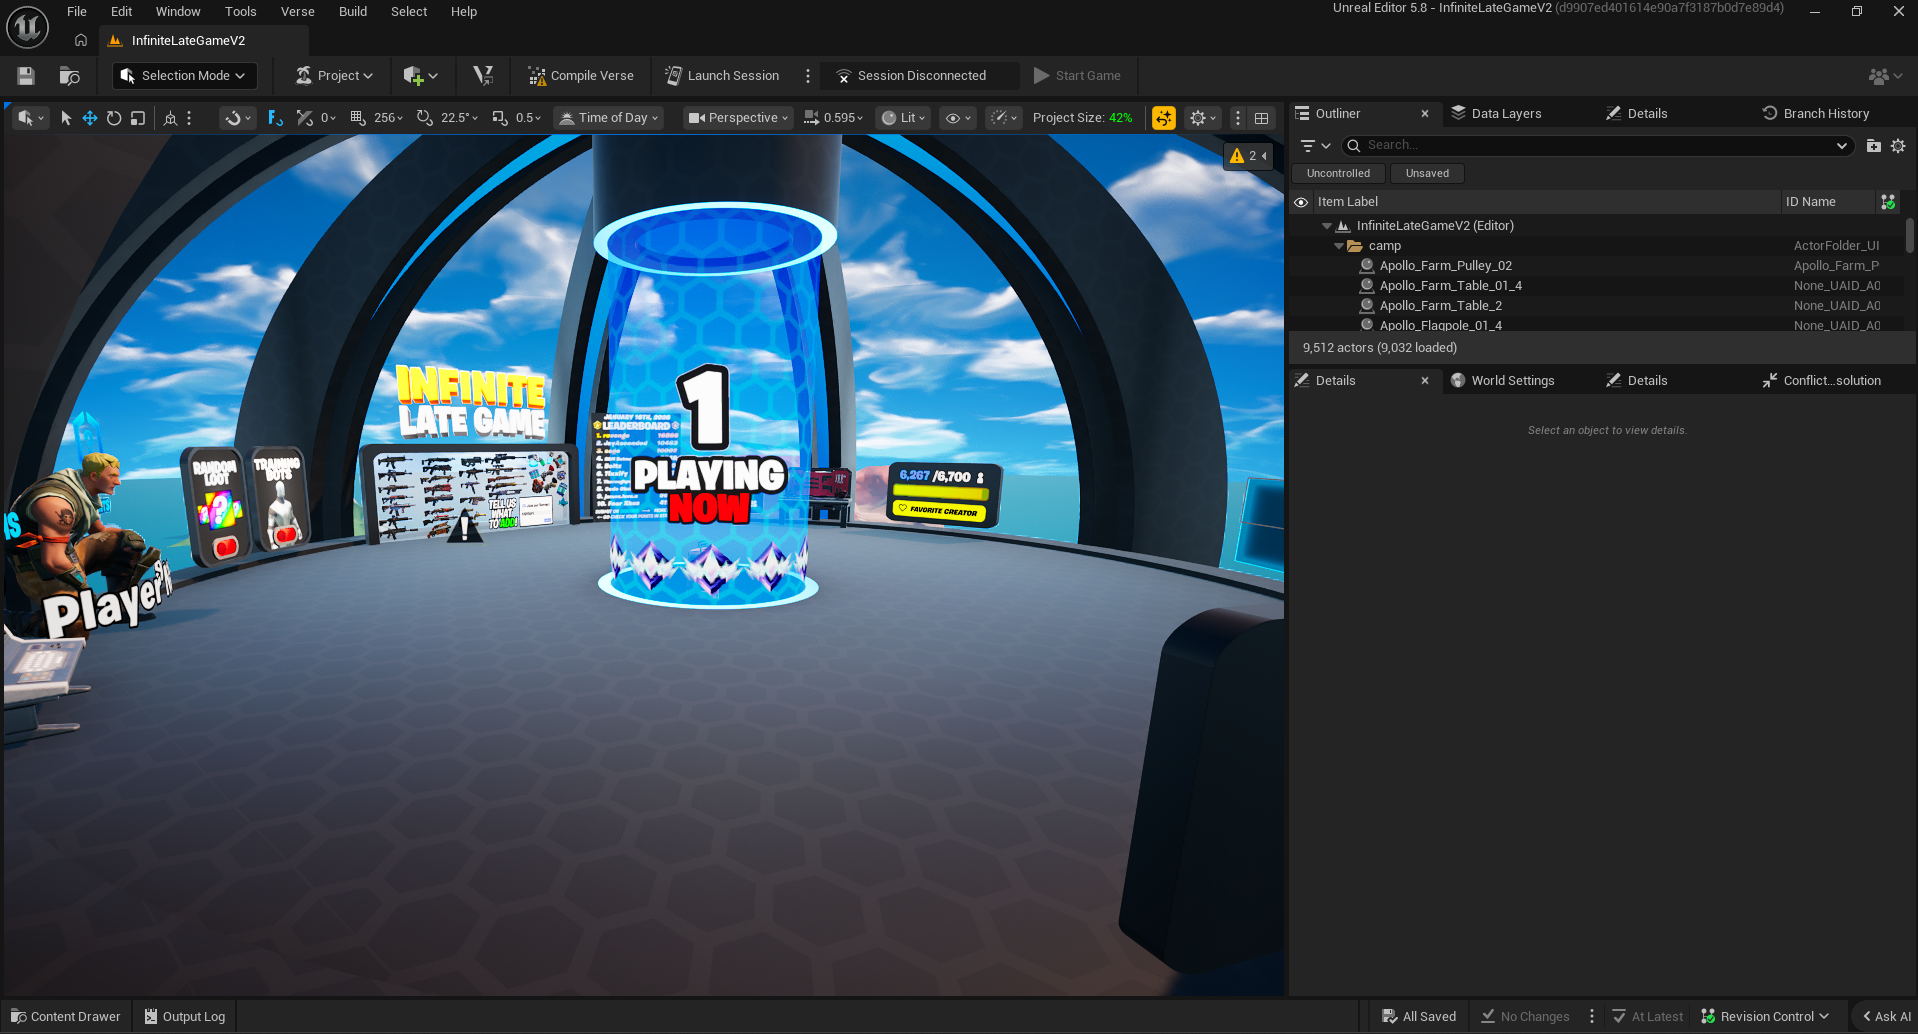
Task: Open the Selection Mode dropdown
Action: coord(184,76)
